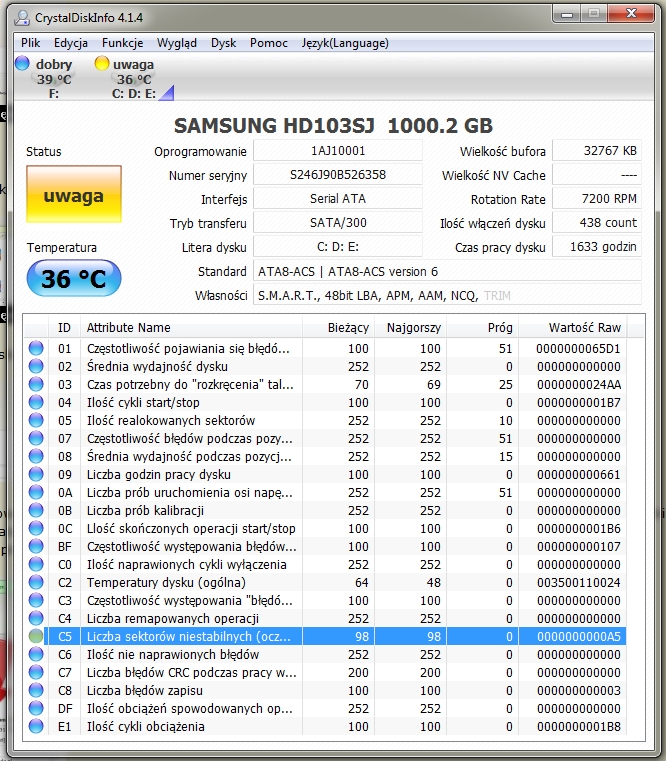Image resolution: width=666 pixels, height=761 pixels.
Task: Sort by the Próg column header
Action: coord(483,328)
